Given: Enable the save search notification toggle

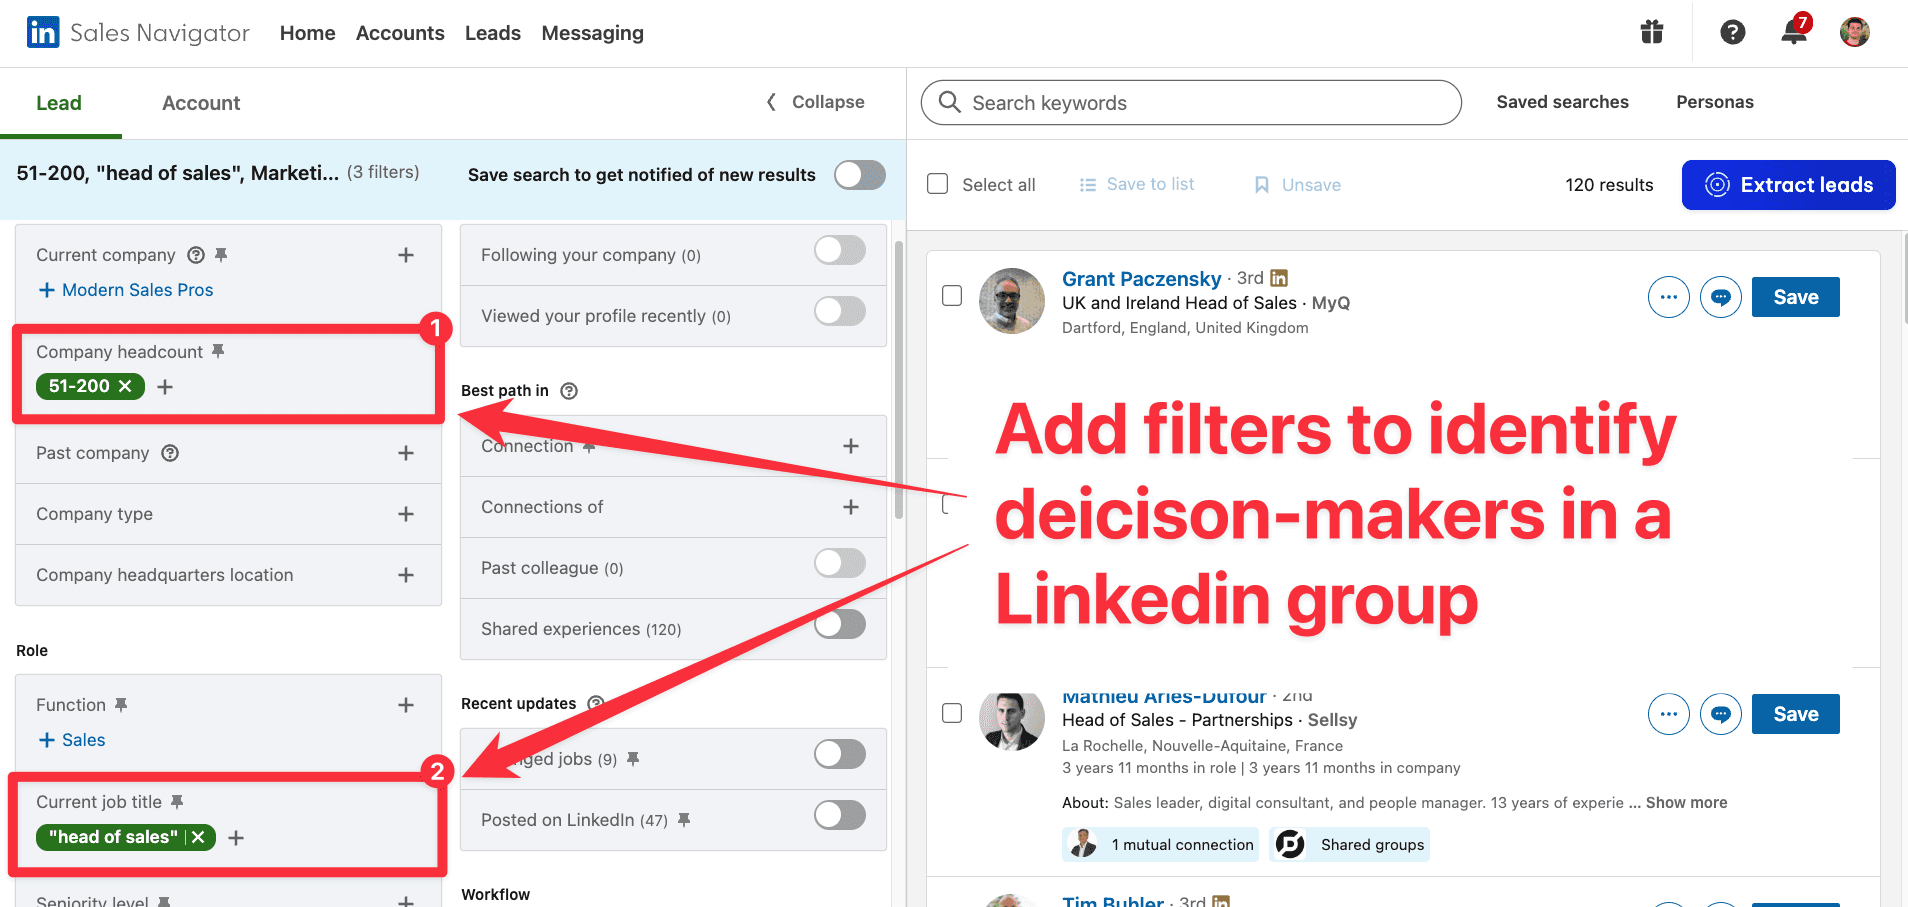Looking at the screenshot, I should pos(858,174).
